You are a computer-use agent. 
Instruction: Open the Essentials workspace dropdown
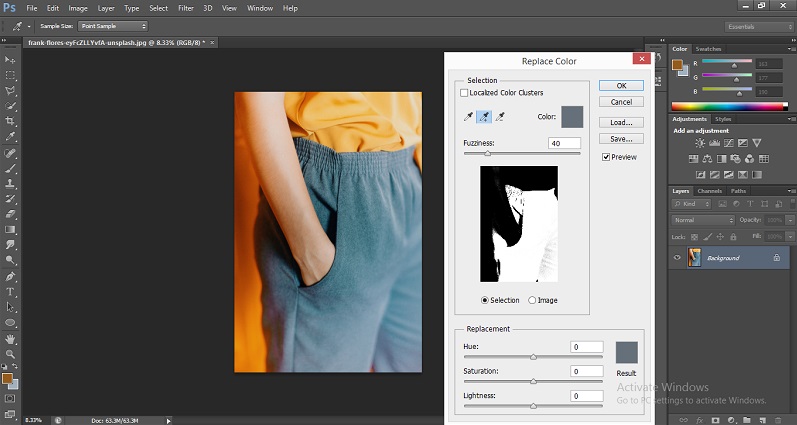coord(759,26)
